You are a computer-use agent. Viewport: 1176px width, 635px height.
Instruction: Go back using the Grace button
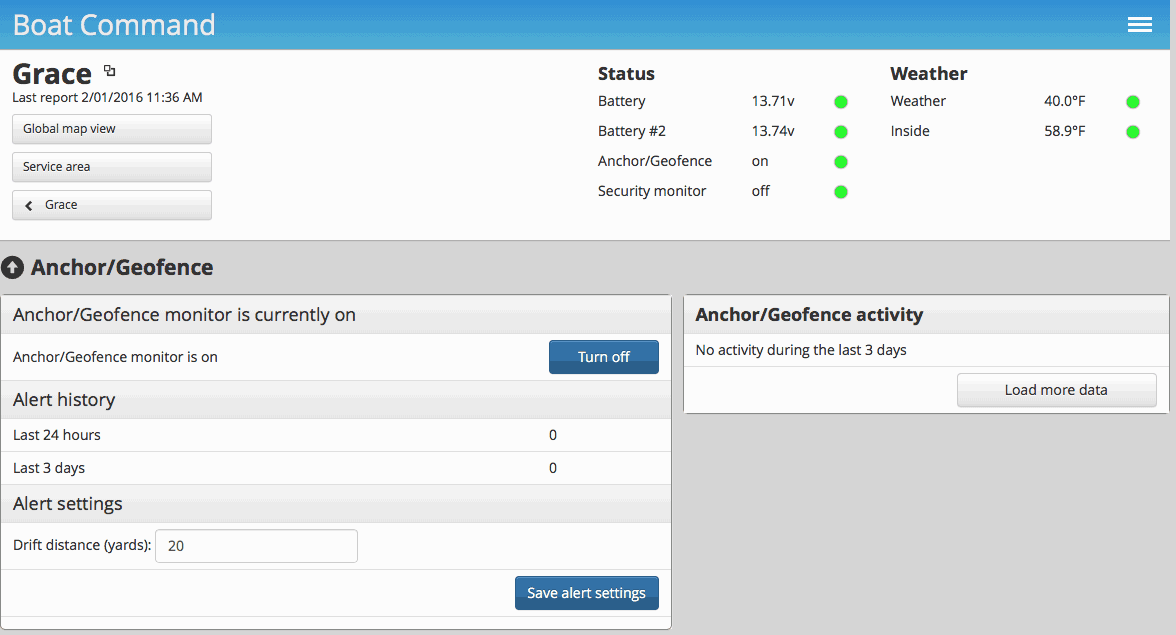(x=111, y=205)
